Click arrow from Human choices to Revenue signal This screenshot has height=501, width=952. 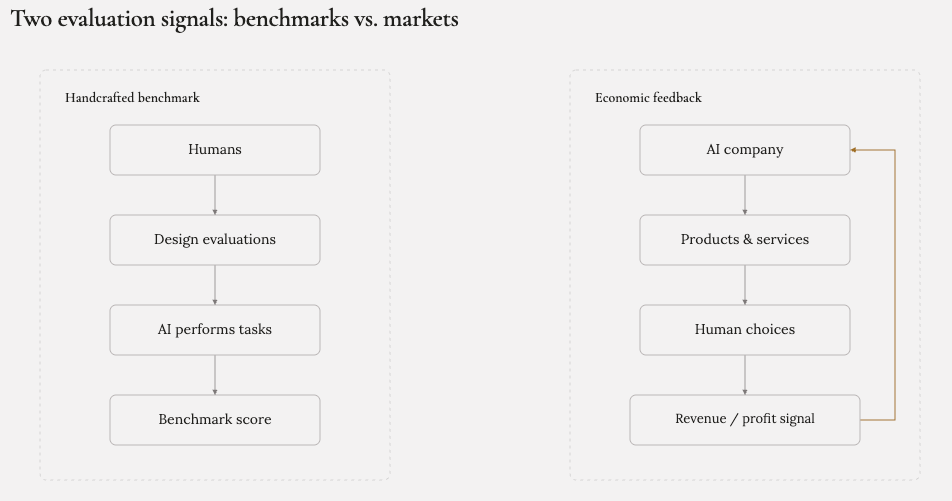(745, 375)
